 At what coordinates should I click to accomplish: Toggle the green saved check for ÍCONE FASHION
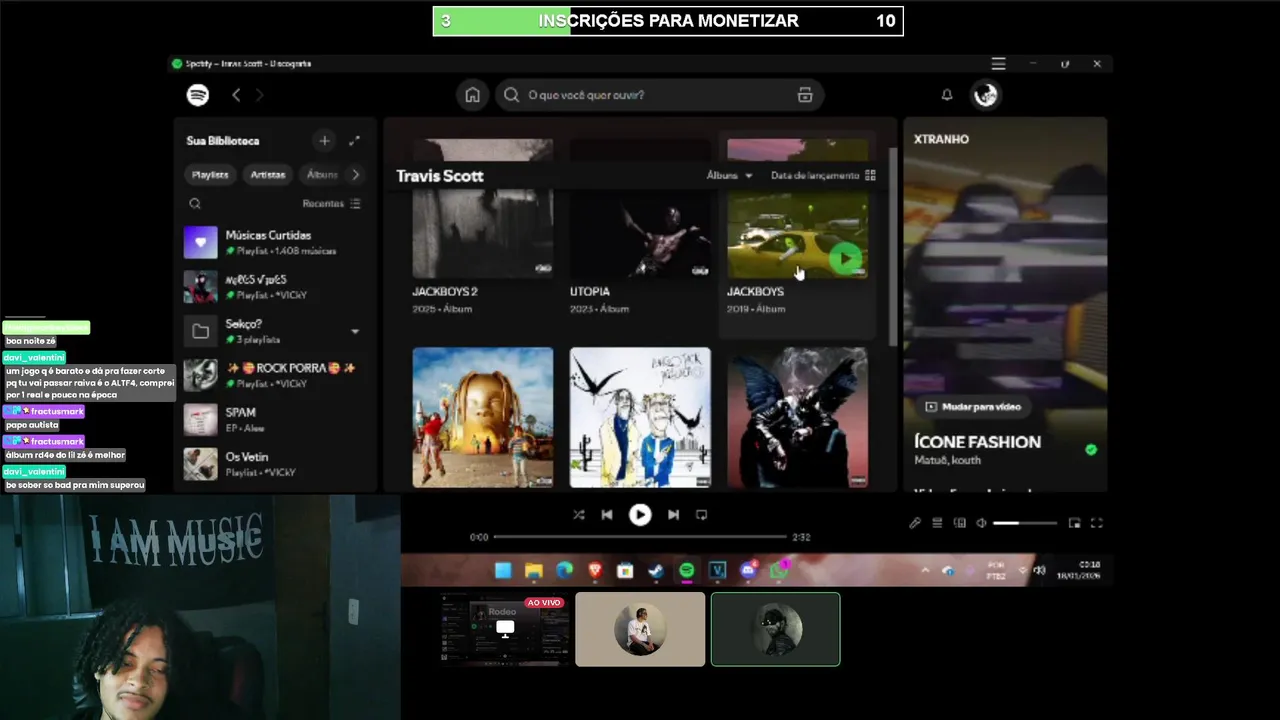[x=1090, y=449]
